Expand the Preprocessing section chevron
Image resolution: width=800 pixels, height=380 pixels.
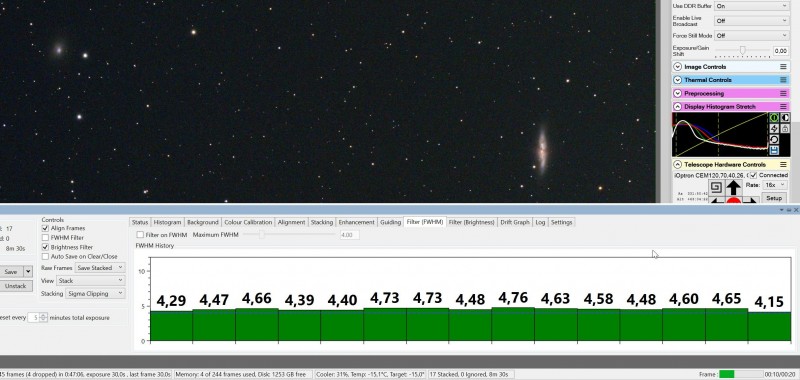pos(678,93)
